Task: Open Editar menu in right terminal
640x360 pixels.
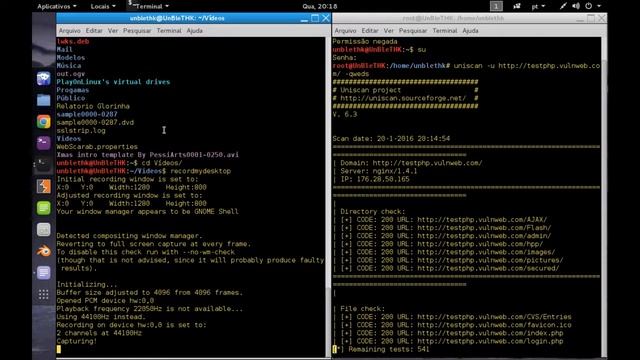Action: (370, 31)
